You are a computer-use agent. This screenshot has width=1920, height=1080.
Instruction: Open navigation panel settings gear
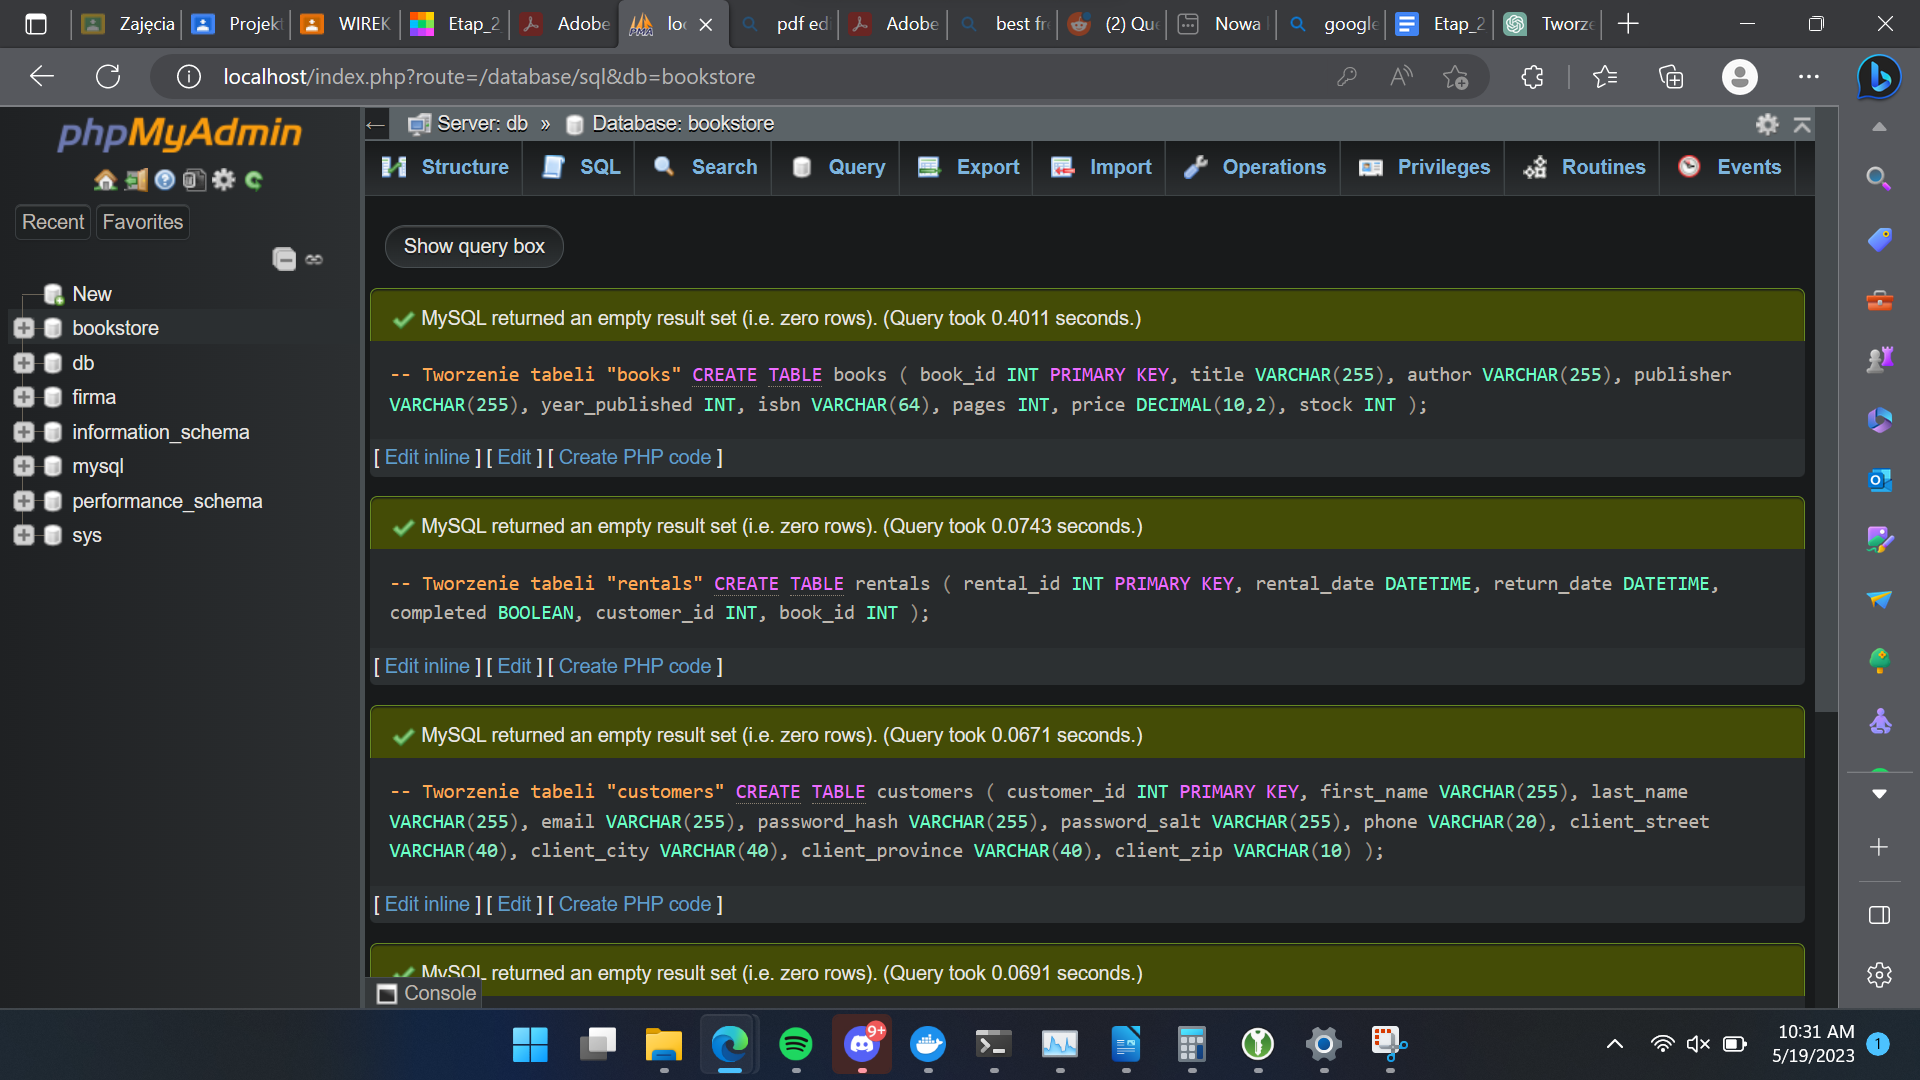click(x=224, y=180)
